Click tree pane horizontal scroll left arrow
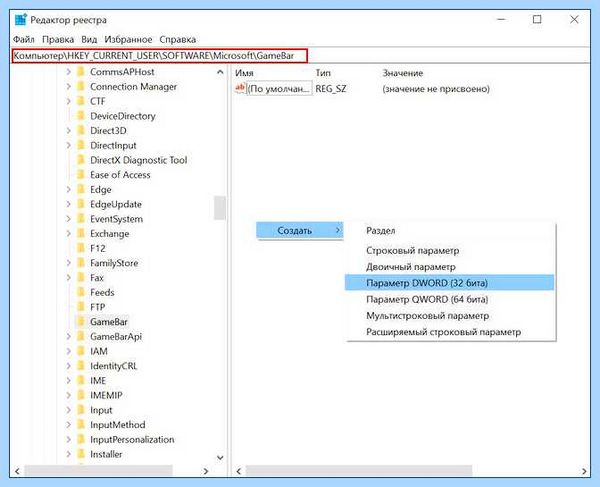The height and width of the screenshot is (487, 600). [x=17, y=471]
